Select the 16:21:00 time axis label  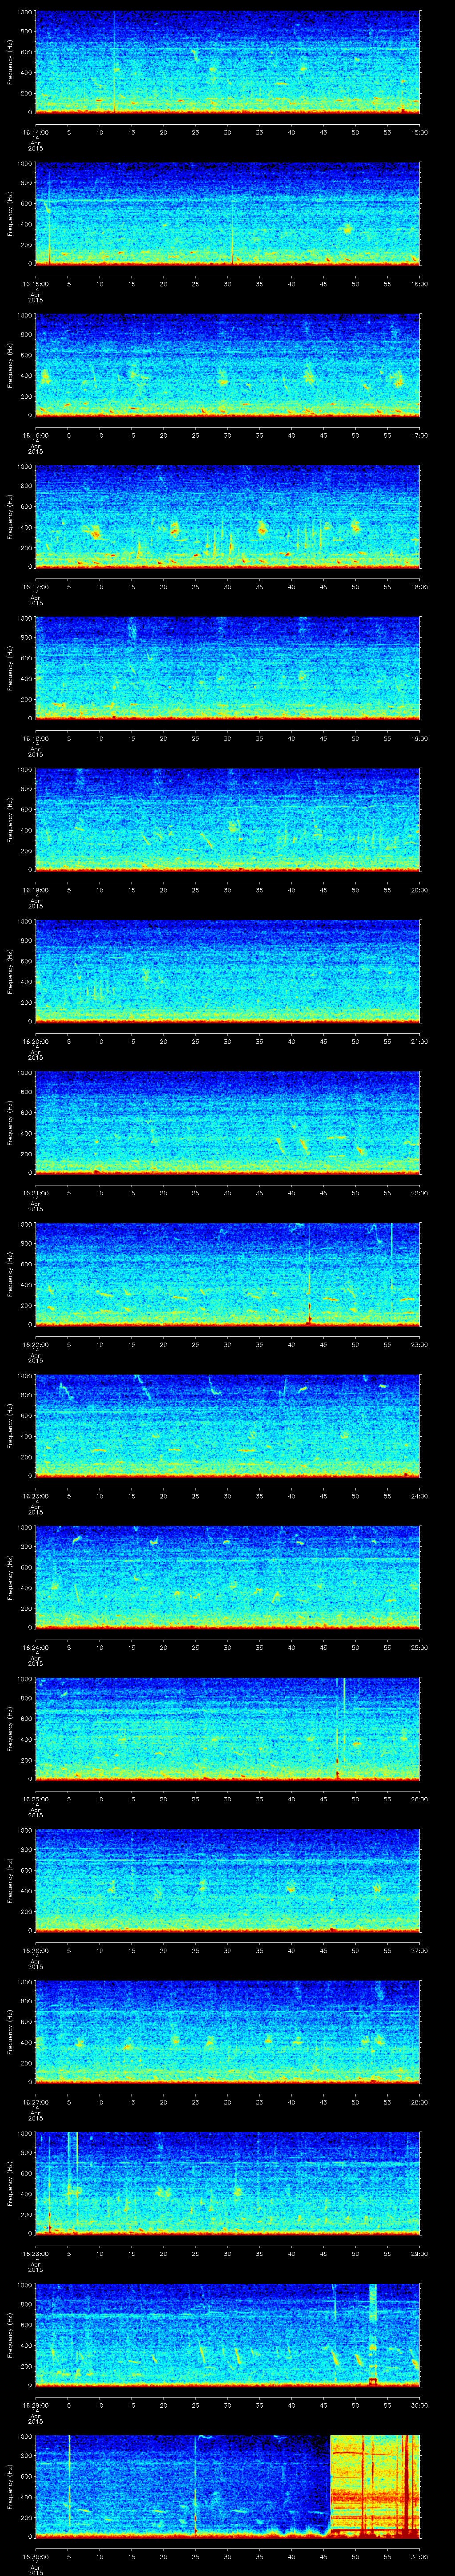35,1193
